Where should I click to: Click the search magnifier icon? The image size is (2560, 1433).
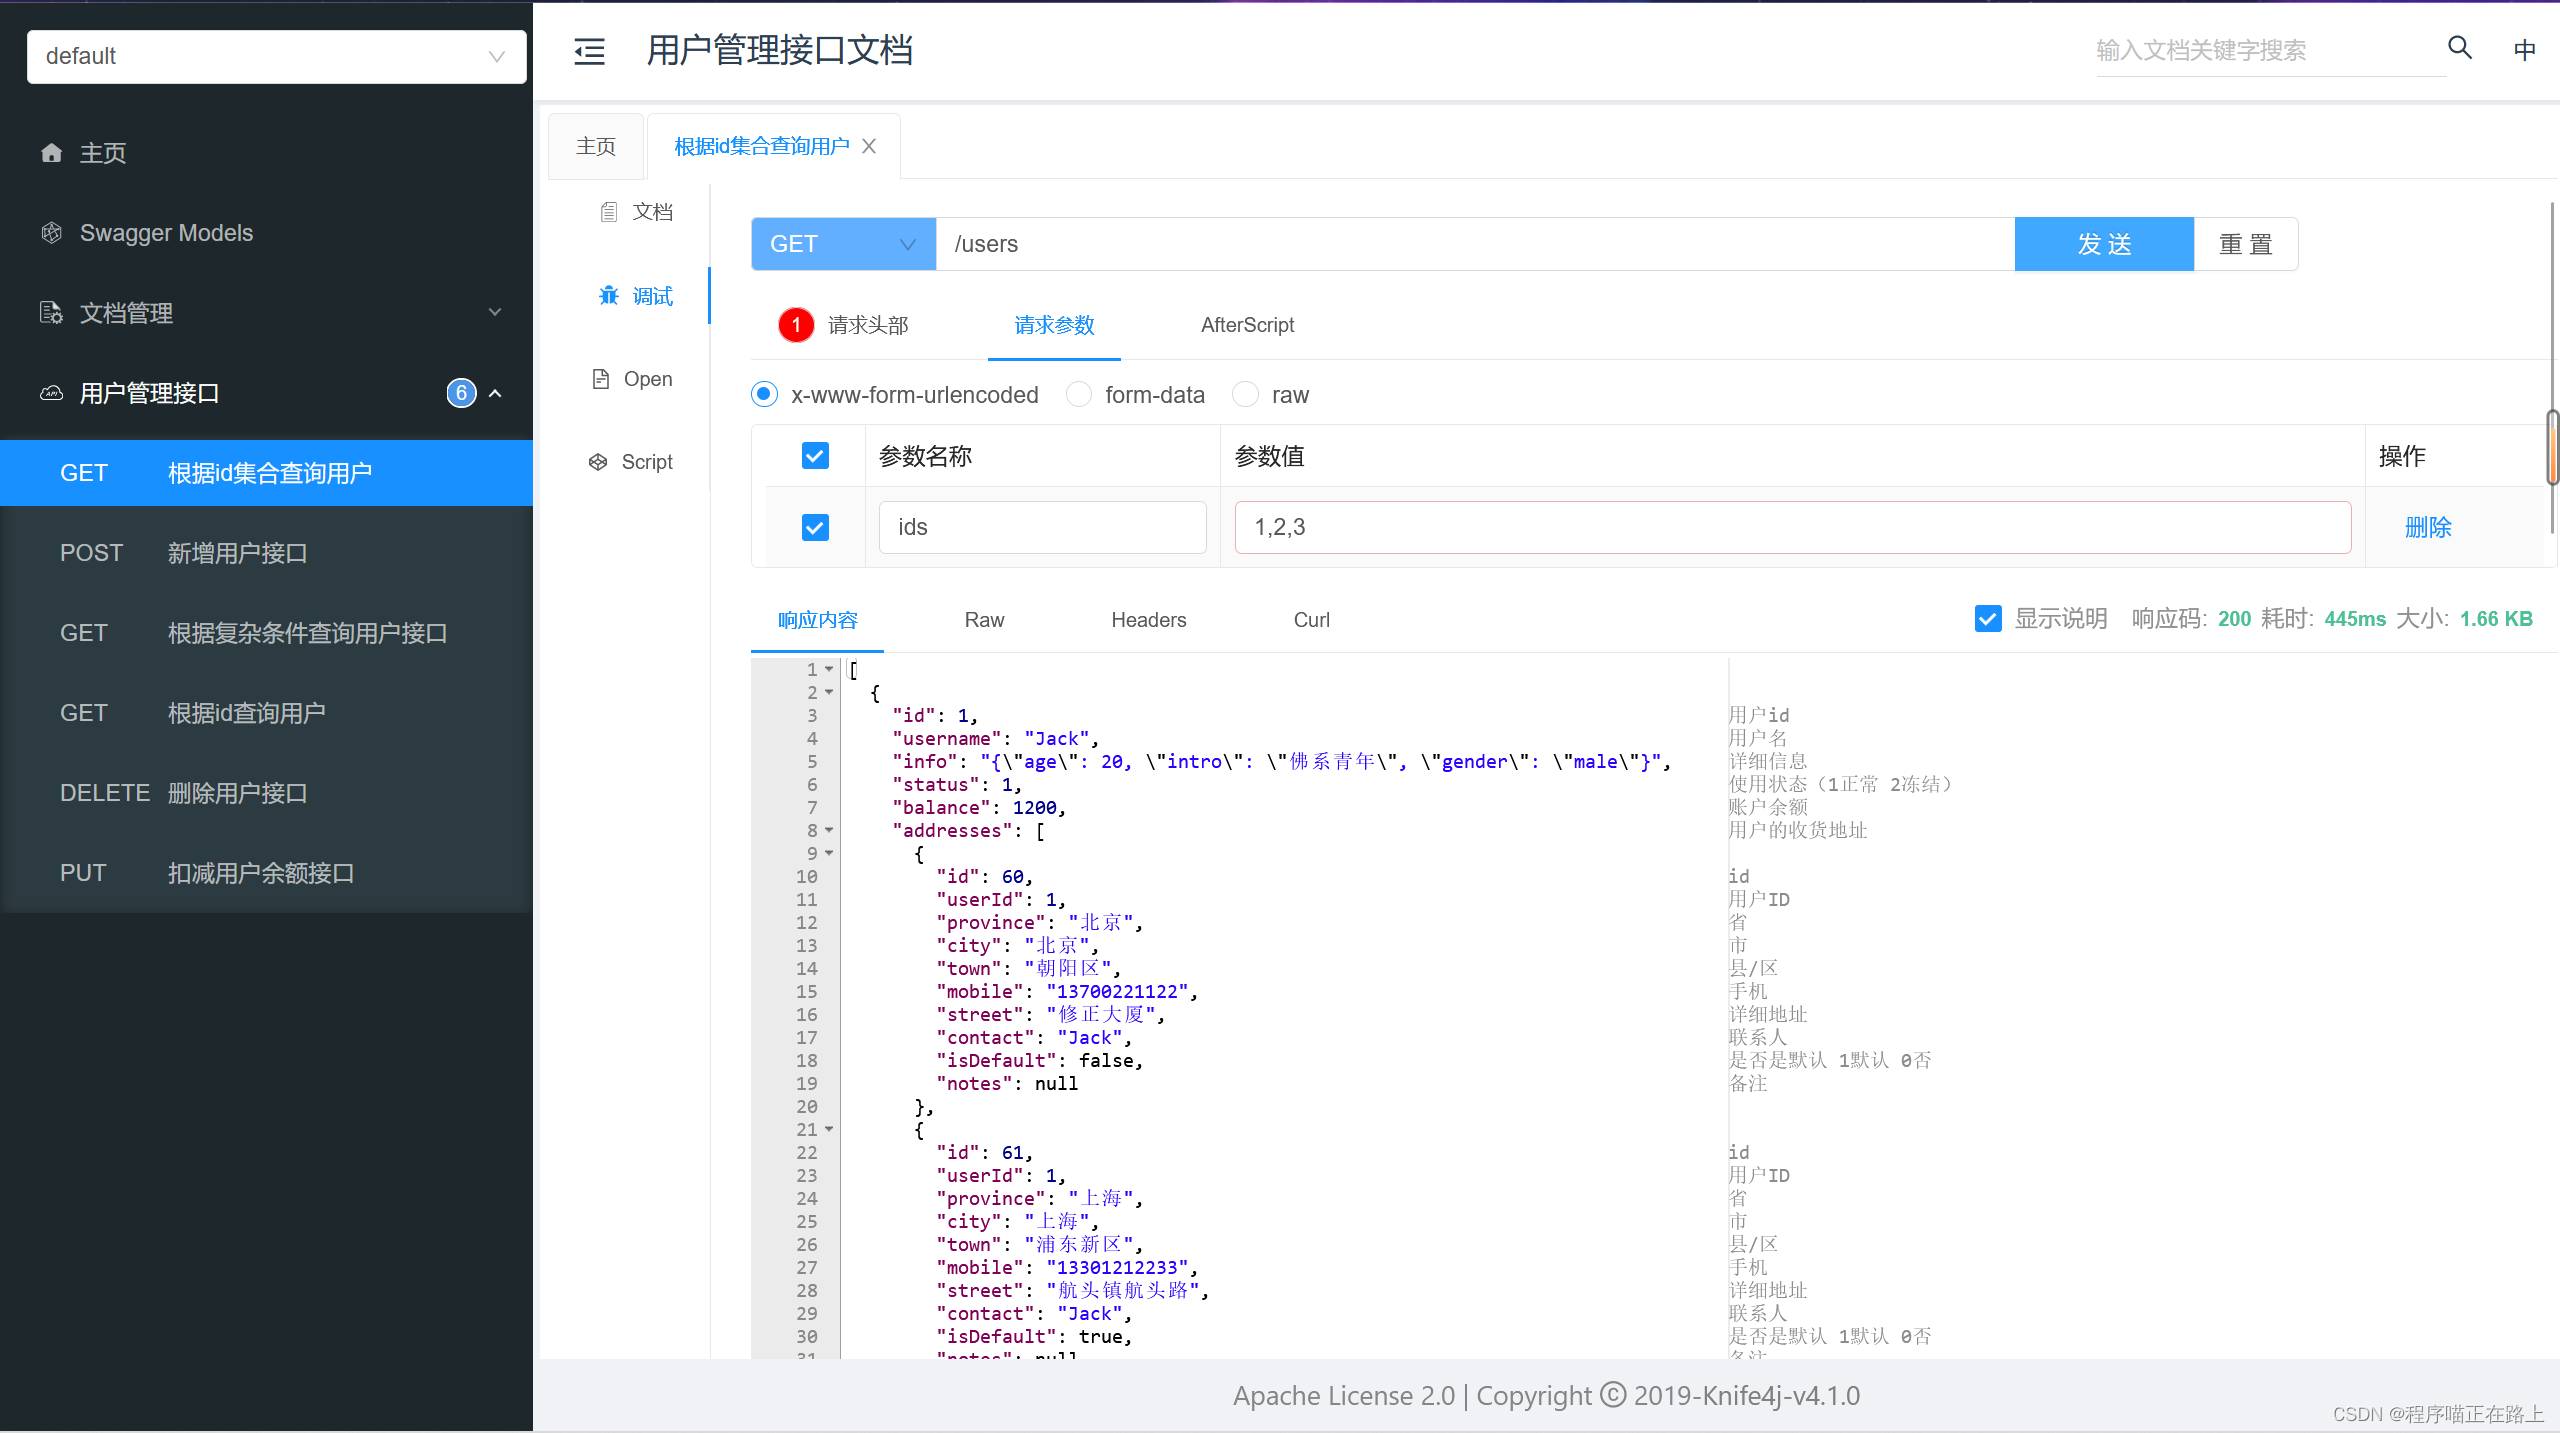pos(2458,48)
